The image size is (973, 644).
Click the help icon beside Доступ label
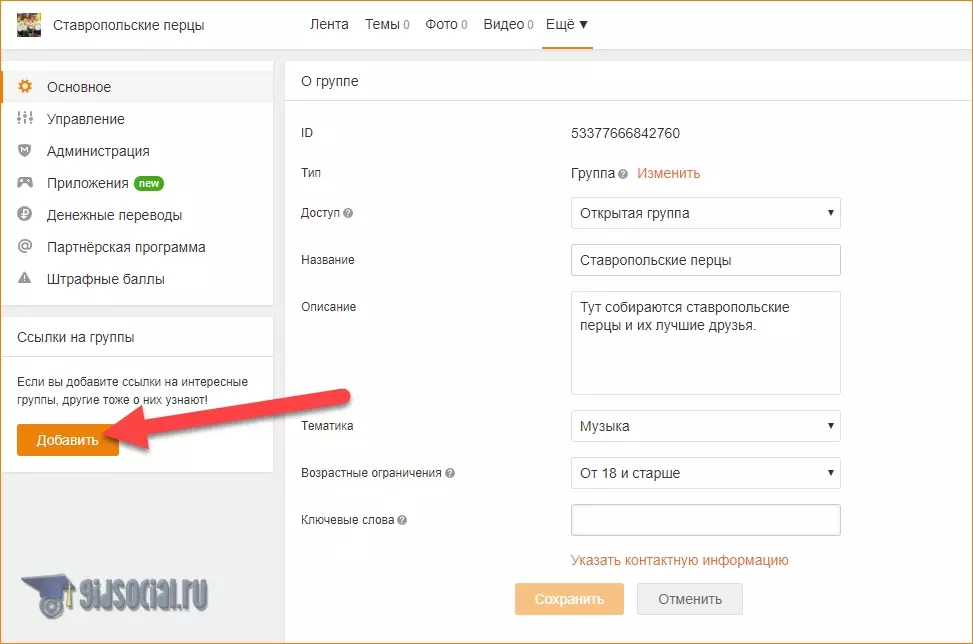[x=348, y=213]
